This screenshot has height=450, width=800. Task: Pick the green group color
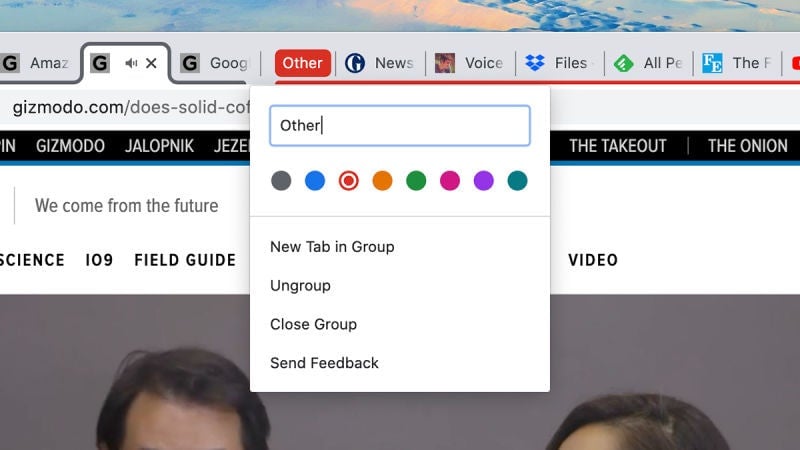(x=416, y=181)
